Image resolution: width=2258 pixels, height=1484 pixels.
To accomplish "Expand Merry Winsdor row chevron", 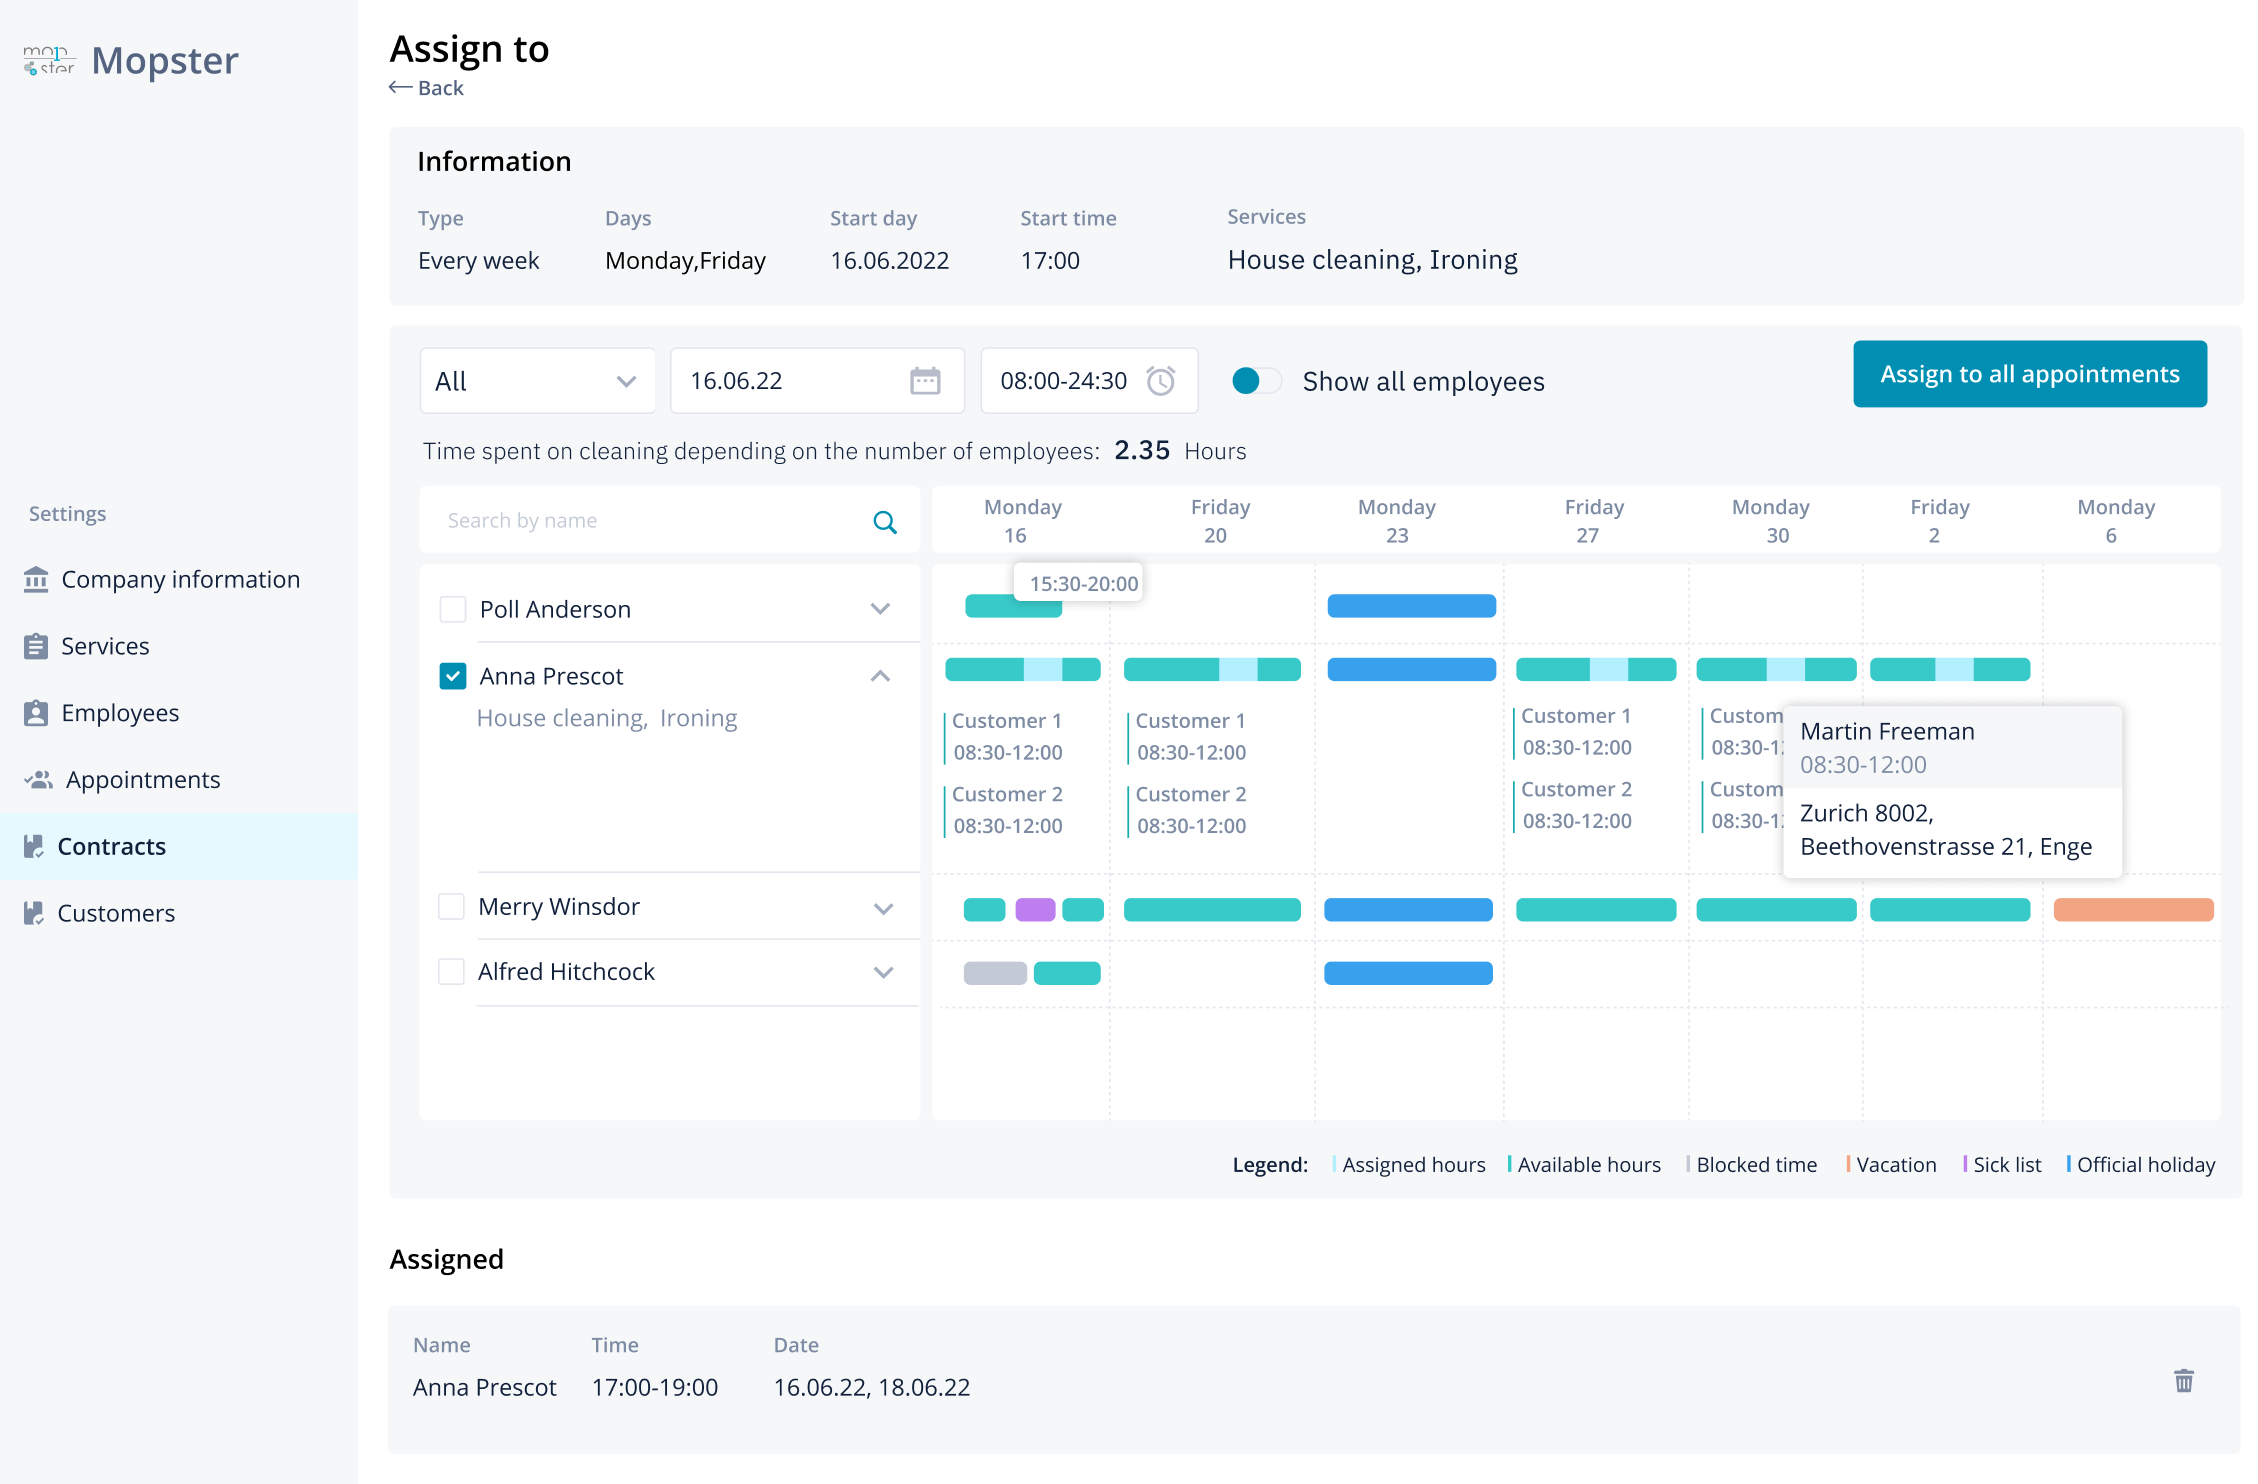I will (883, 908).
